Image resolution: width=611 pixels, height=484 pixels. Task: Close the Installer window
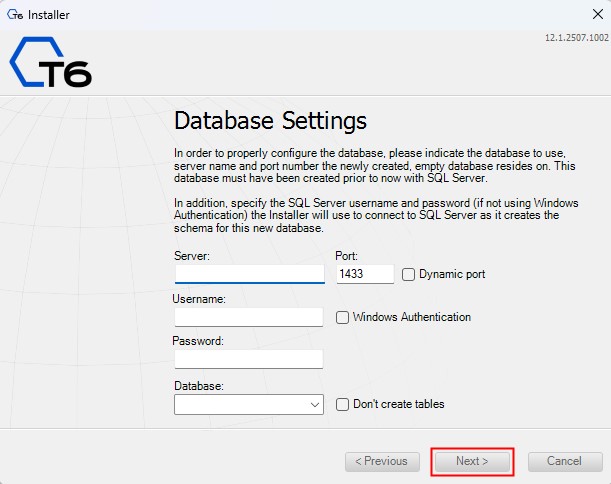click(x=598, y=14)
